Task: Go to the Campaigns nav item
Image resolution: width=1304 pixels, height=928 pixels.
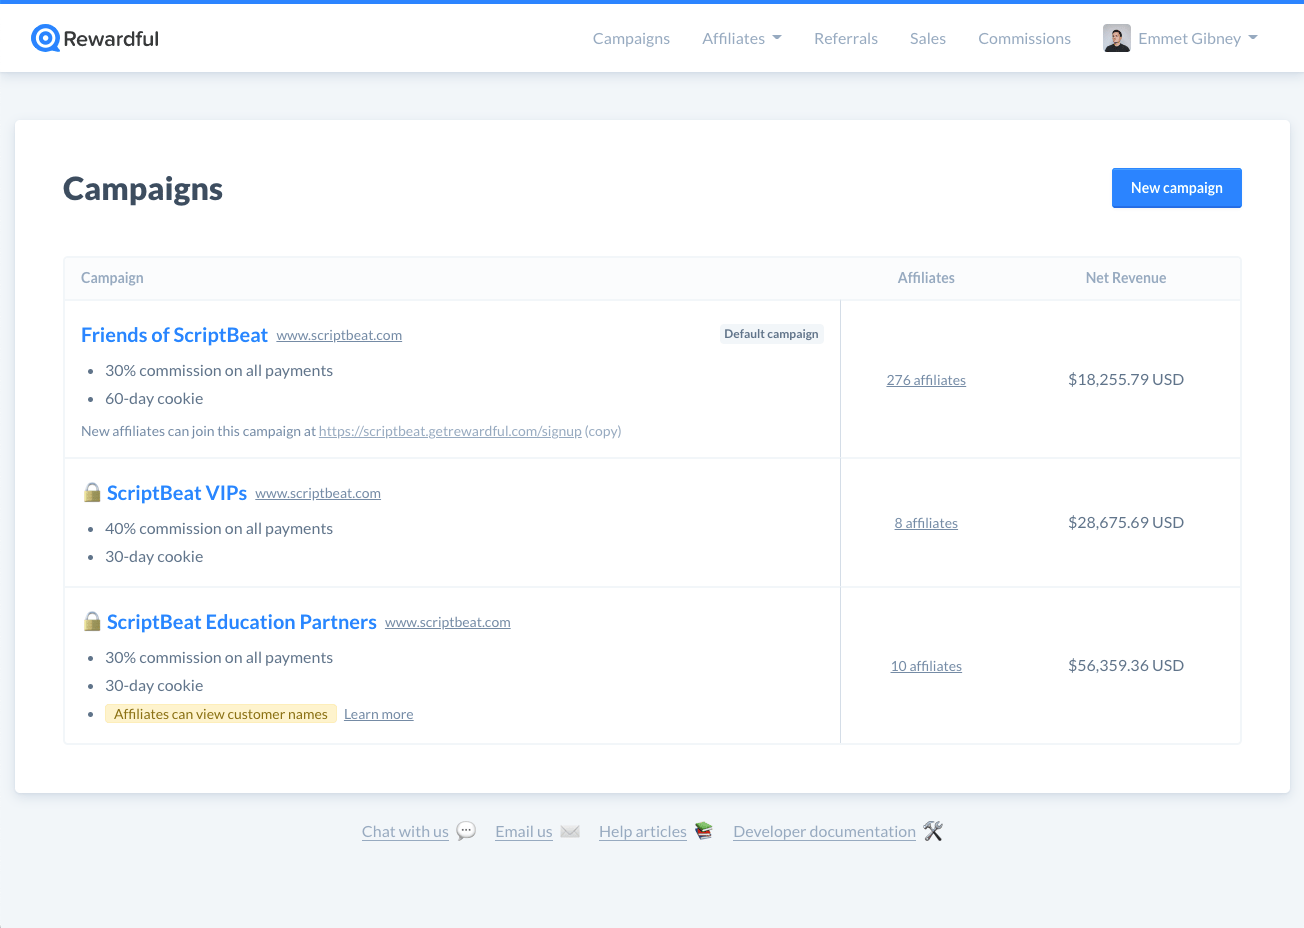Action: click(x=631, y=38)
